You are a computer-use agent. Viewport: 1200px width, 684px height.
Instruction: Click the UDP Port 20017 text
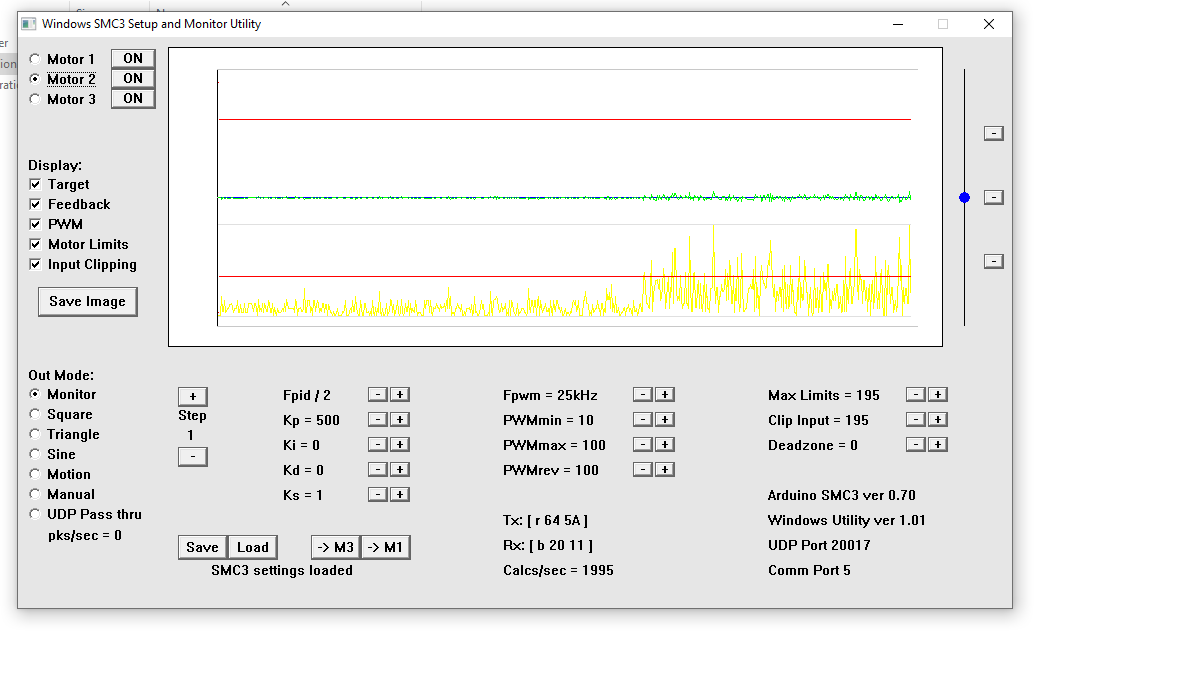[x=819, y=545]
